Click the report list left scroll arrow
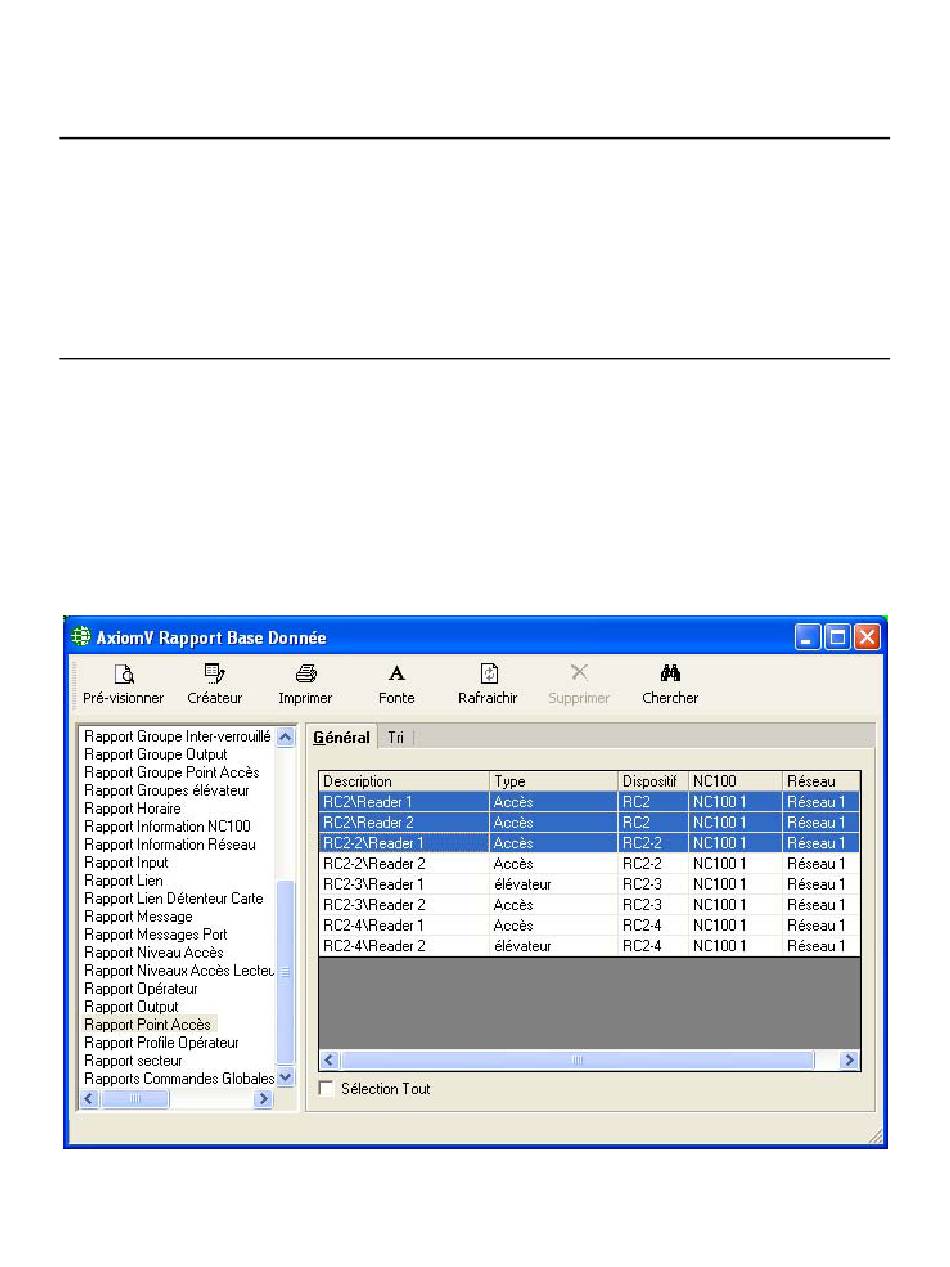This screenshot has height=1267, width=950. pyautogui.click(x=88, y=1099)
